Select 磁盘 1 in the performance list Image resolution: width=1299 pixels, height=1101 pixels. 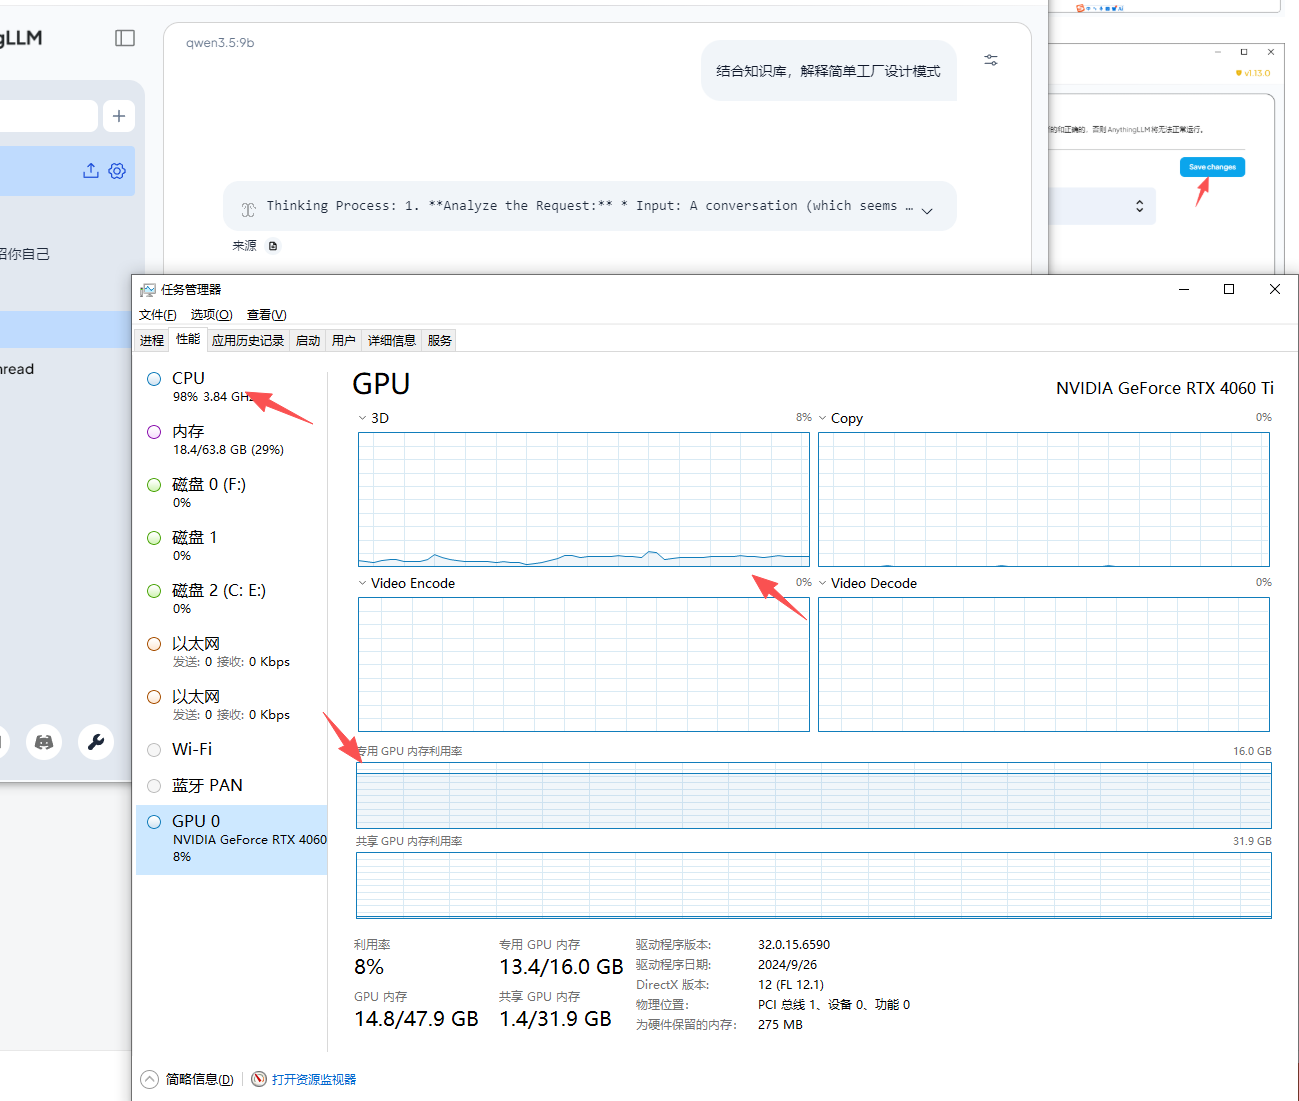tap(232, 545)
